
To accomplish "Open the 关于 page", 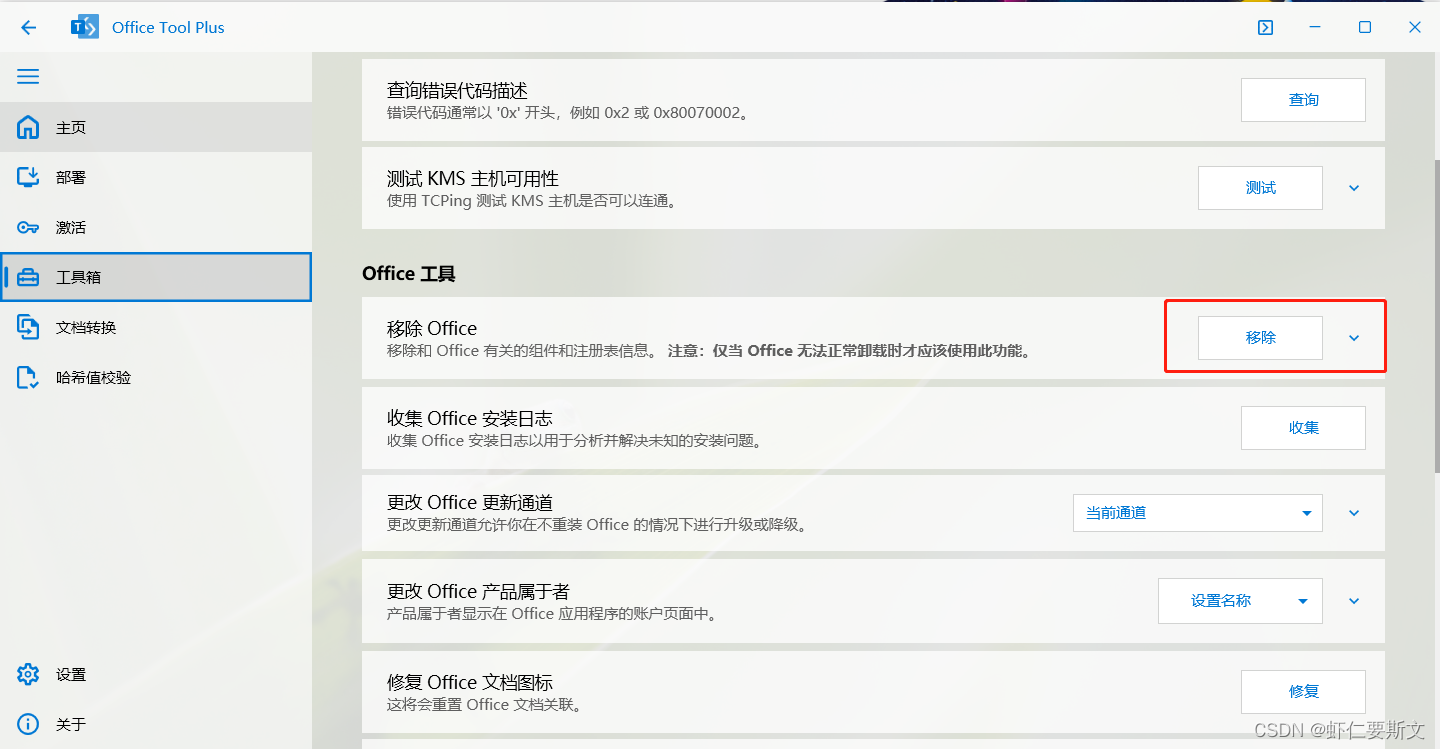I will click(156, 724).
